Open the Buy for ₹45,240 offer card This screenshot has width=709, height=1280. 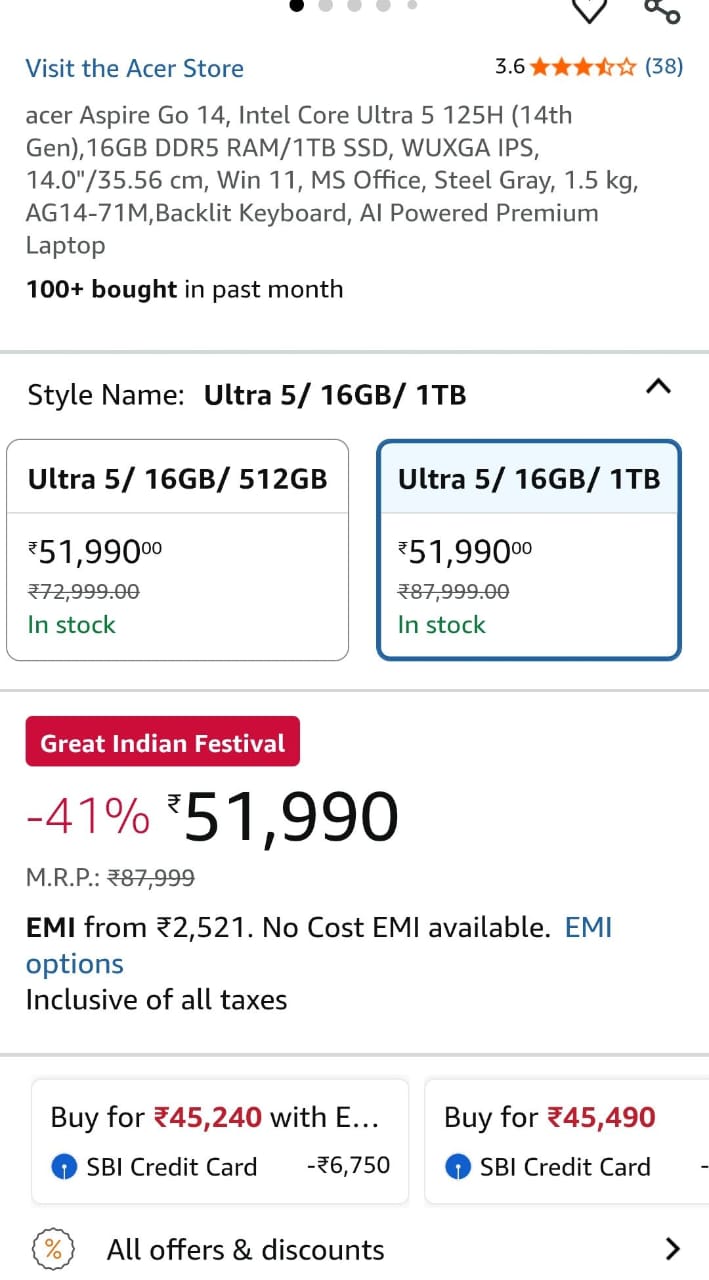tap(220, 1140)
